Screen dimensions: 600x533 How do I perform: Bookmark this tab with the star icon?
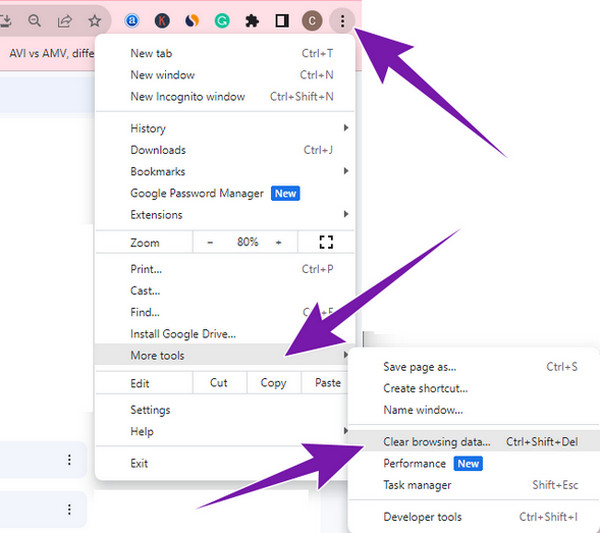[95, 21]
